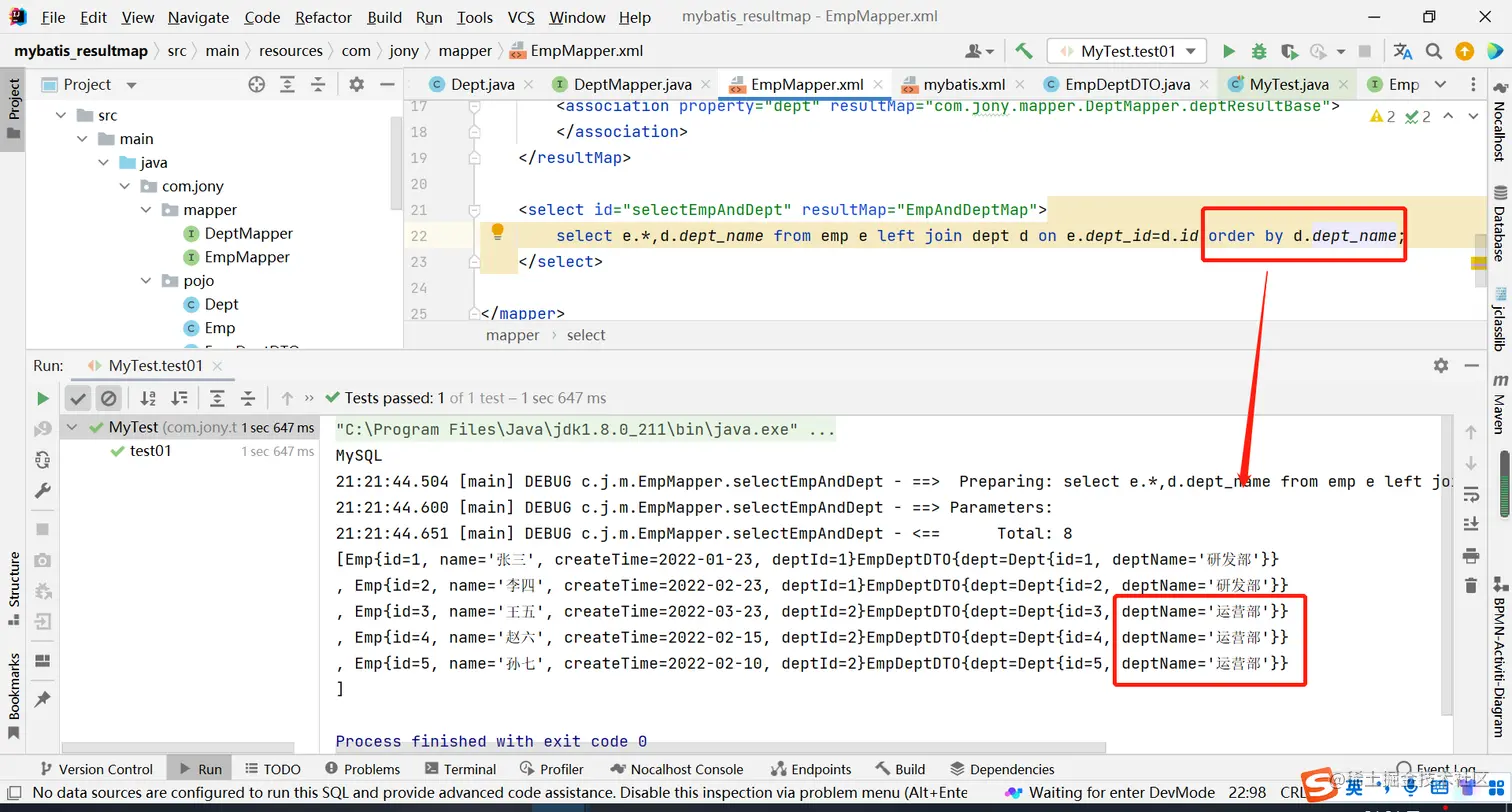1512x812 pixels.
Task: Toggle auto-test rerun in Run sidebar
Action: tap(42, 460)
